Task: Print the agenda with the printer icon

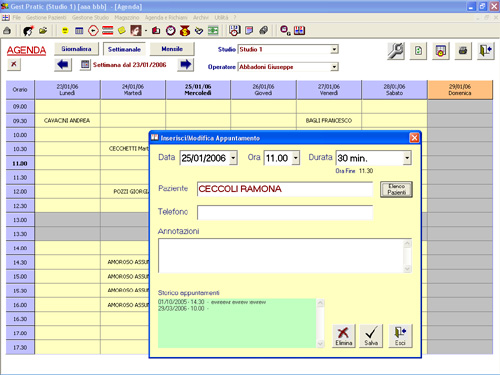Action: [x=463, y=51]
